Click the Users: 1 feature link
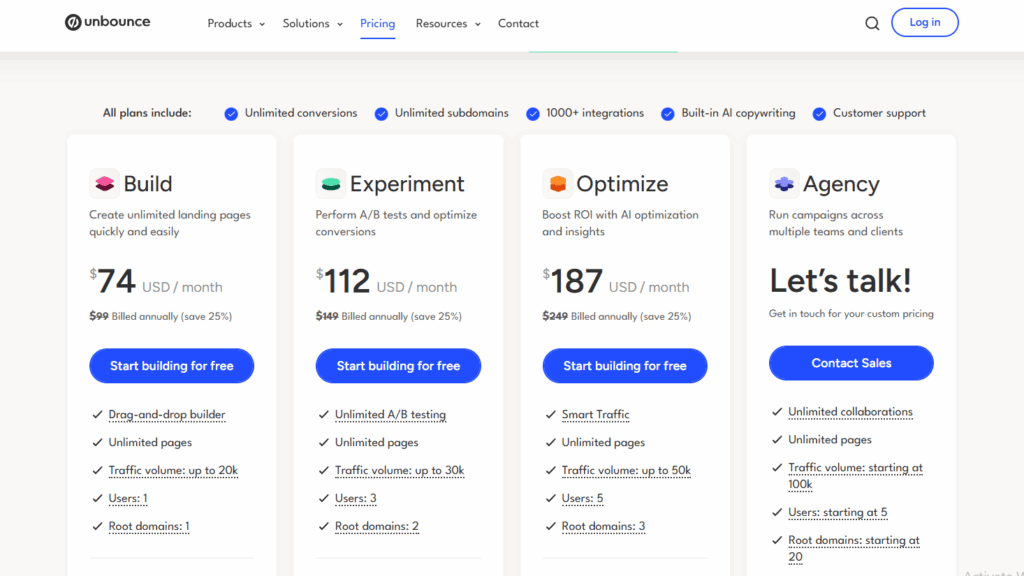Viewport: 1024px width, 576px height. 128,498
